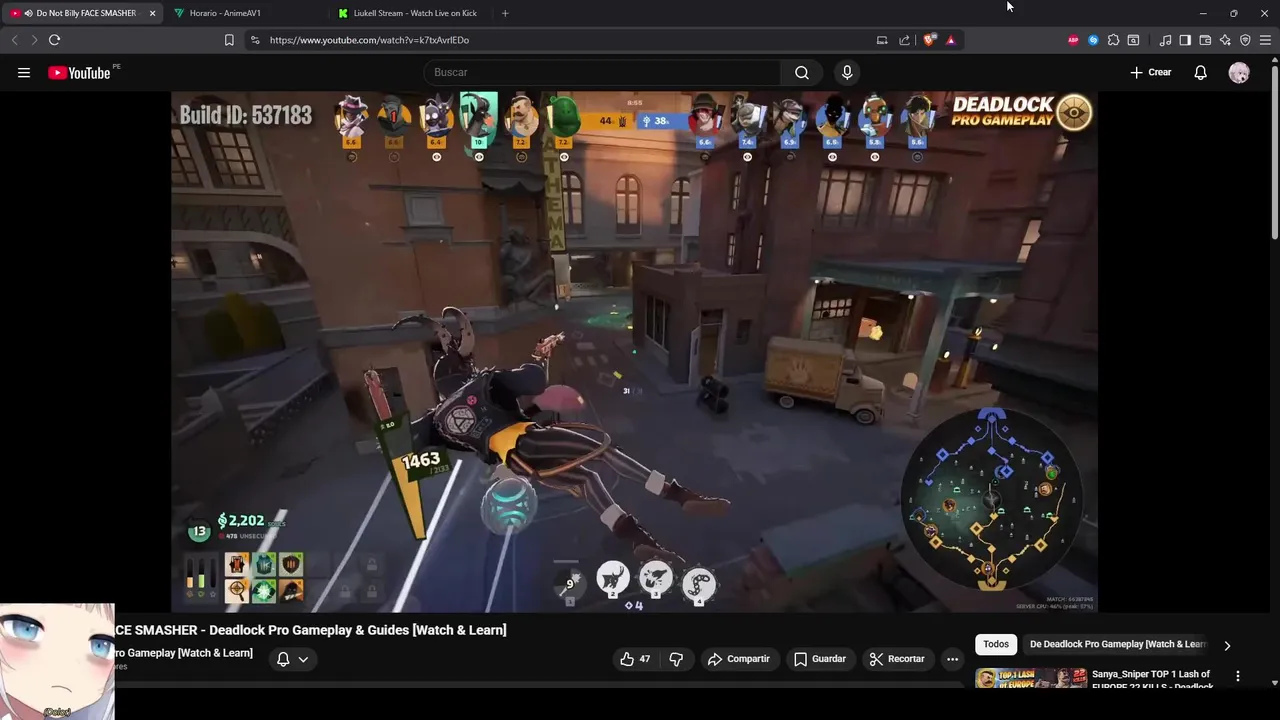Save video with Guardar button
Screen dimensions: 1280x720
click(820, 659)
